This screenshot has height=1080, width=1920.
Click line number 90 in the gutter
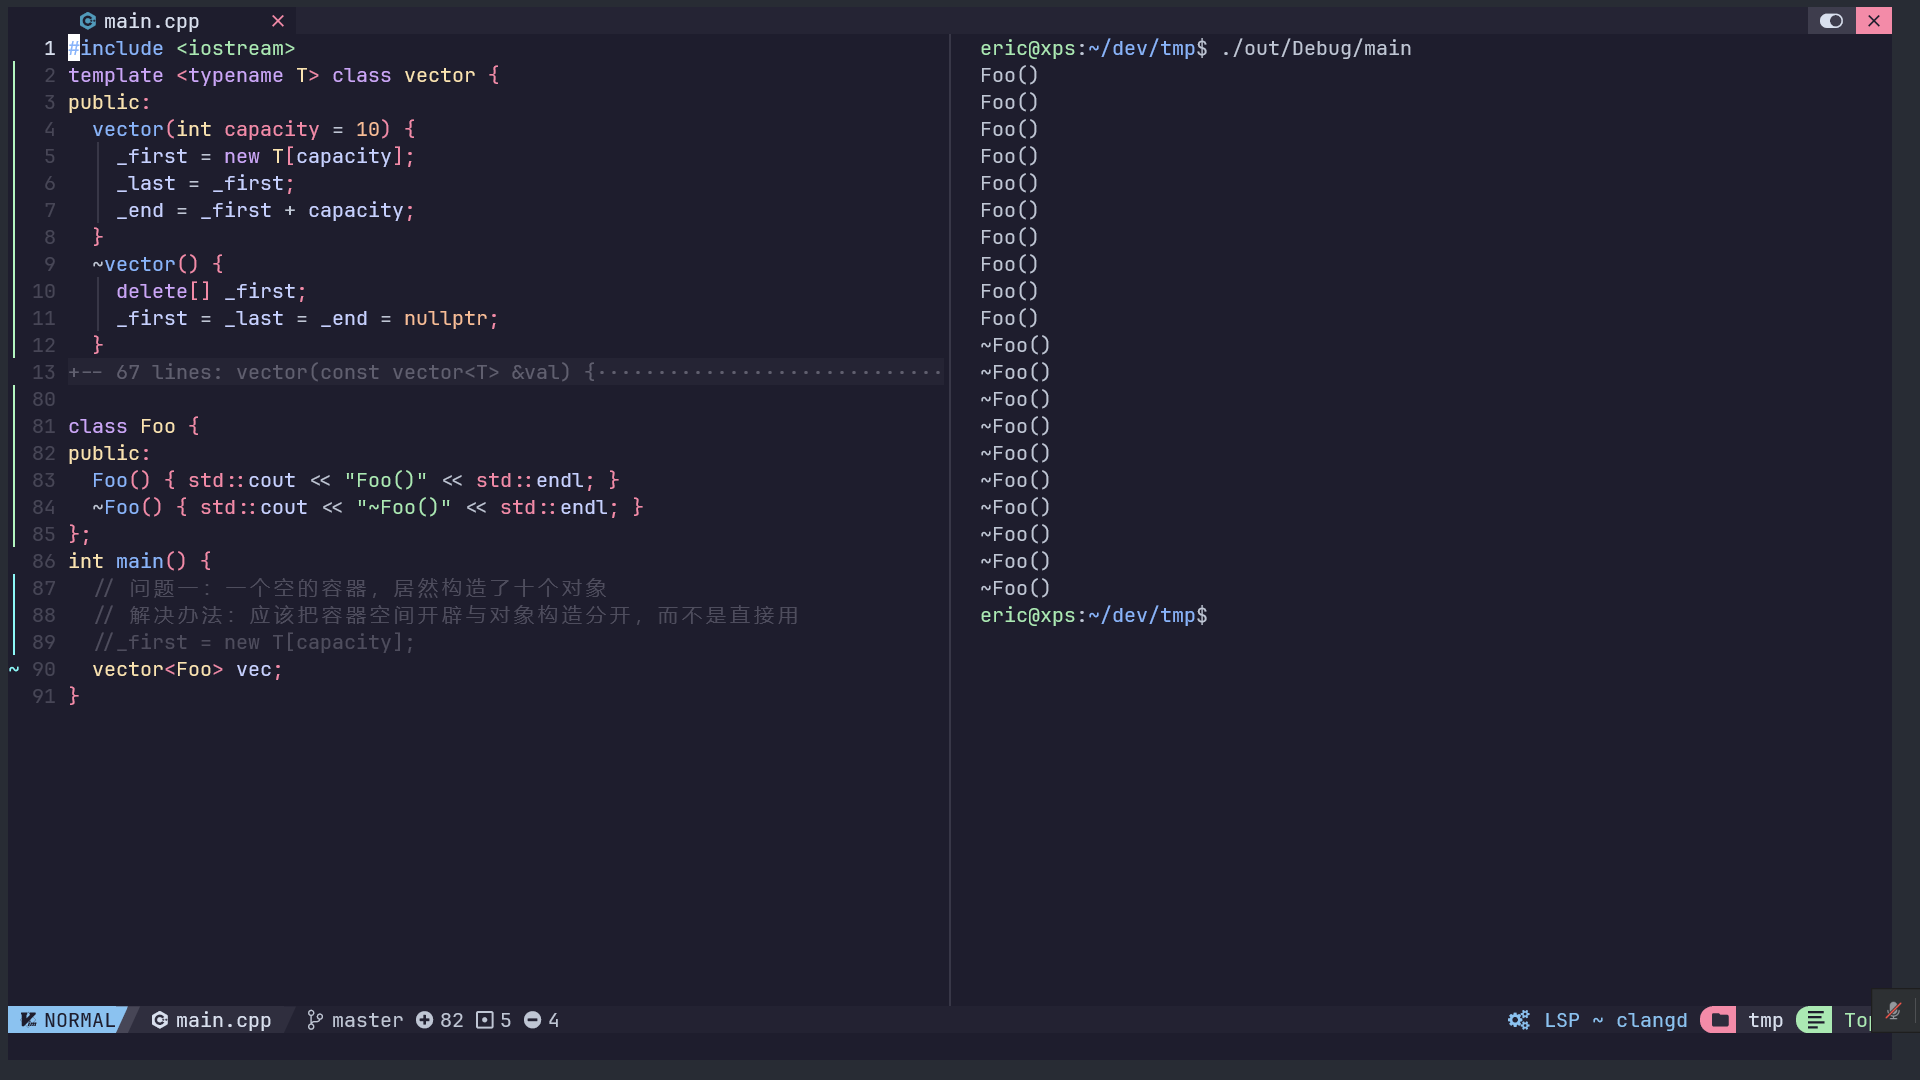(43, 669)
